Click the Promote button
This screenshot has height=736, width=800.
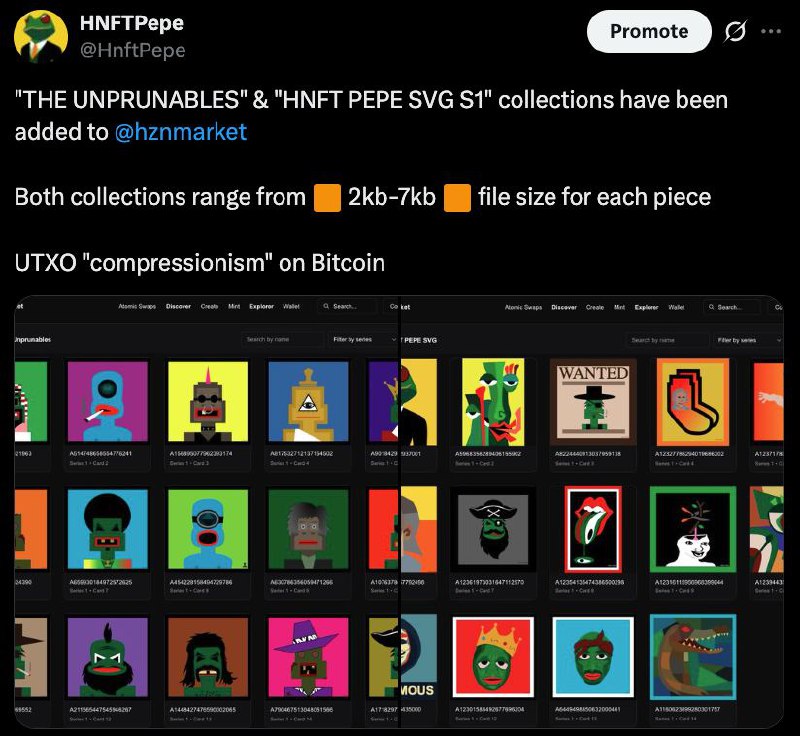pos(649,32)
